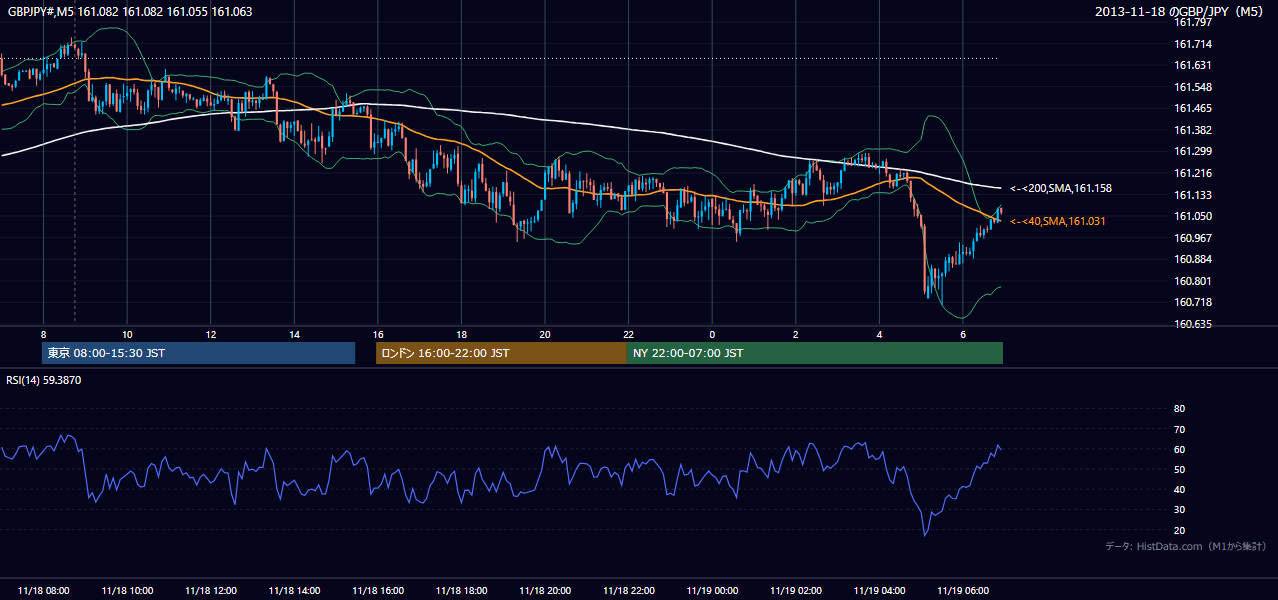Screen dimensions: 1278x600
Task: Click the 11/18 18:00 time label
Action: click(x=461, y=591)
